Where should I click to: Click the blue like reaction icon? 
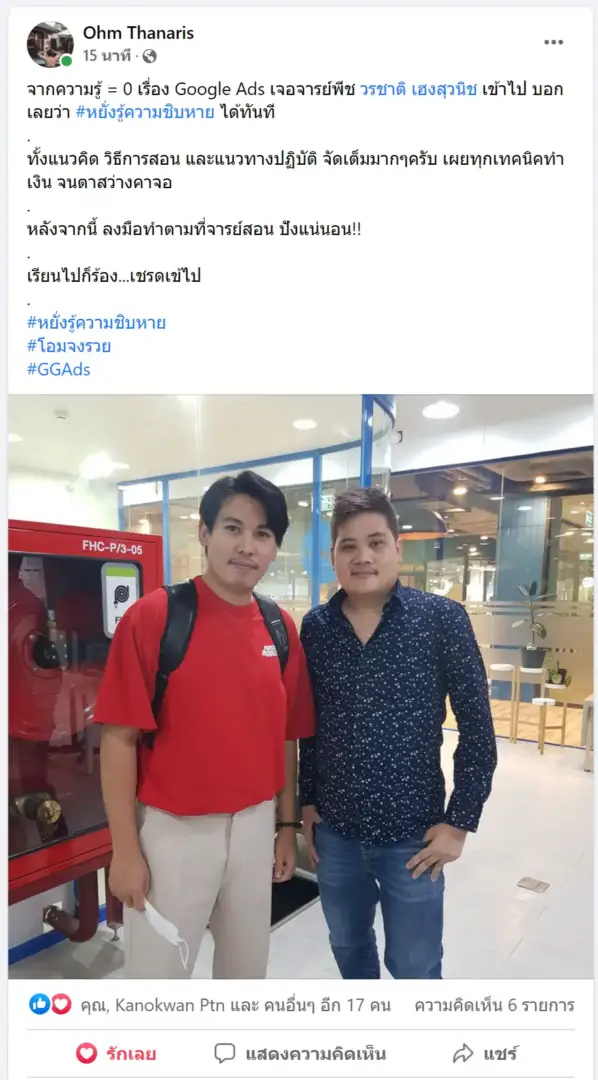39,1004
